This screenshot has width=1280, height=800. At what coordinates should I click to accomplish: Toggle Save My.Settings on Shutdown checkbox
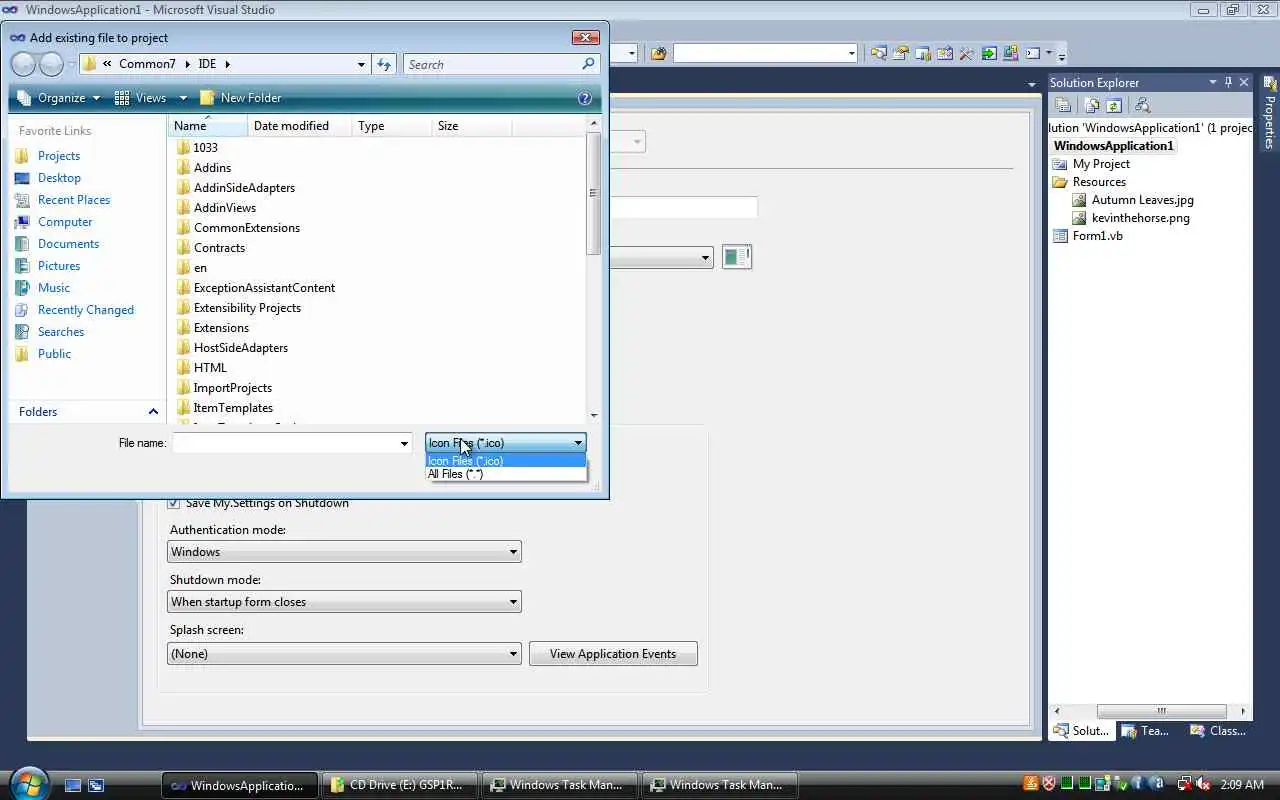pos(174,503)
